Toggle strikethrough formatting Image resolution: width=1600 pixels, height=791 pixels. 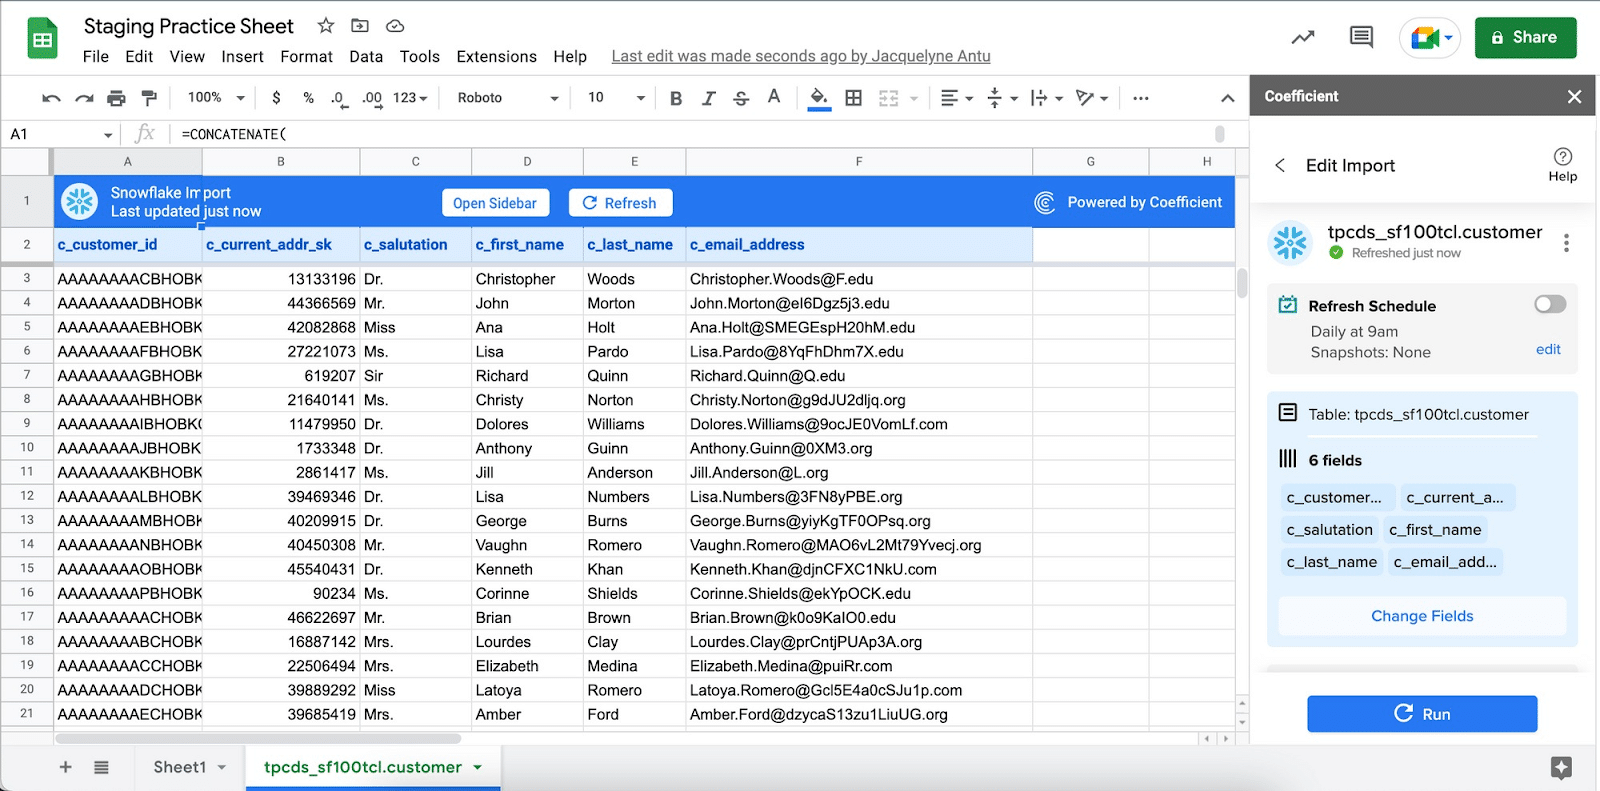pos(741,98)
